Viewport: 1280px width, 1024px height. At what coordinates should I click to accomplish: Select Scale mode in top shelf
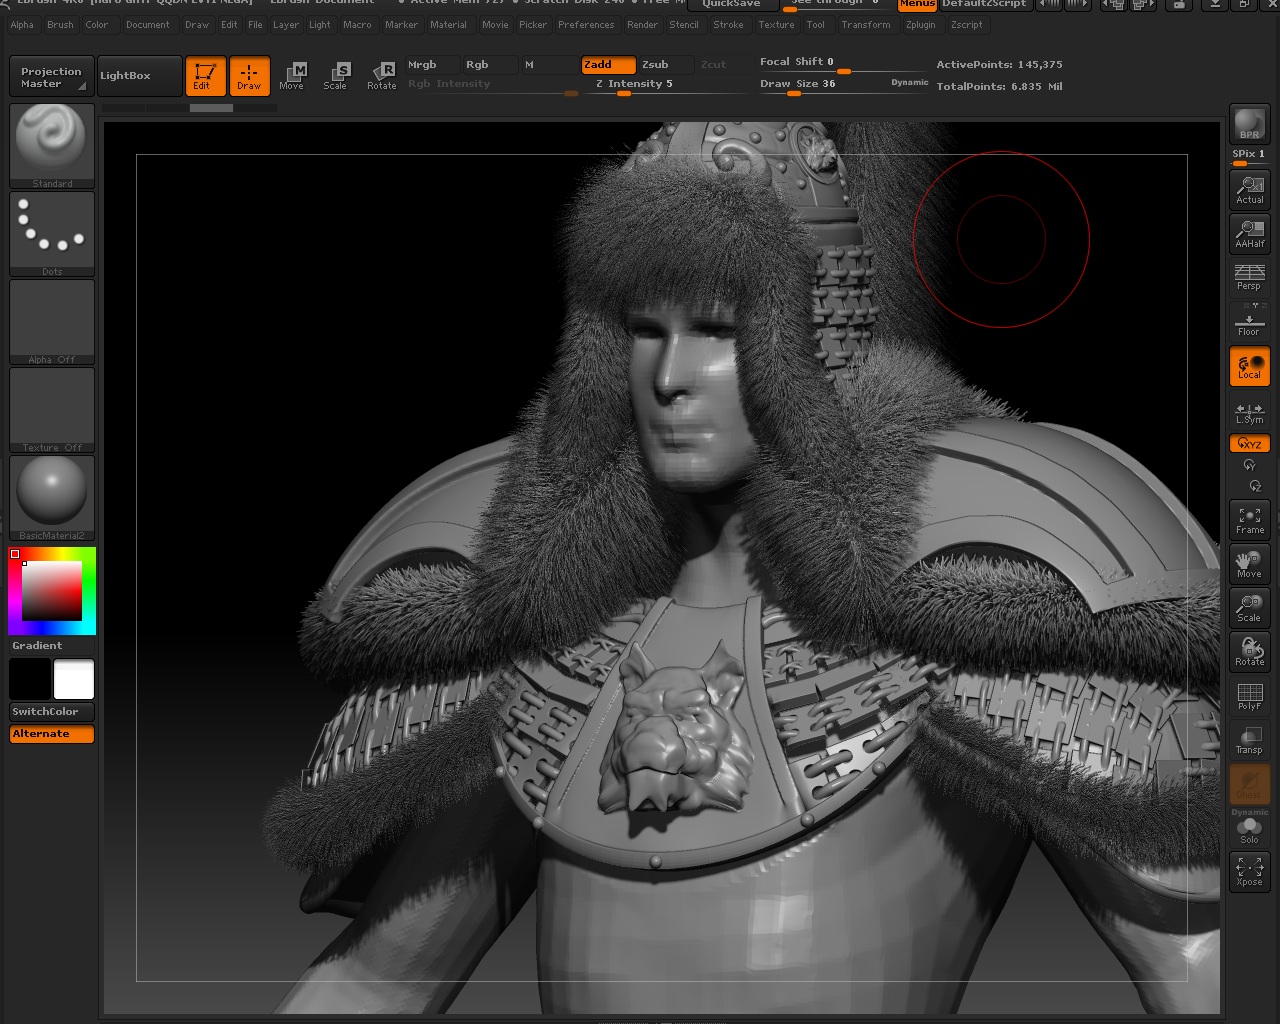tap(336, 76)
